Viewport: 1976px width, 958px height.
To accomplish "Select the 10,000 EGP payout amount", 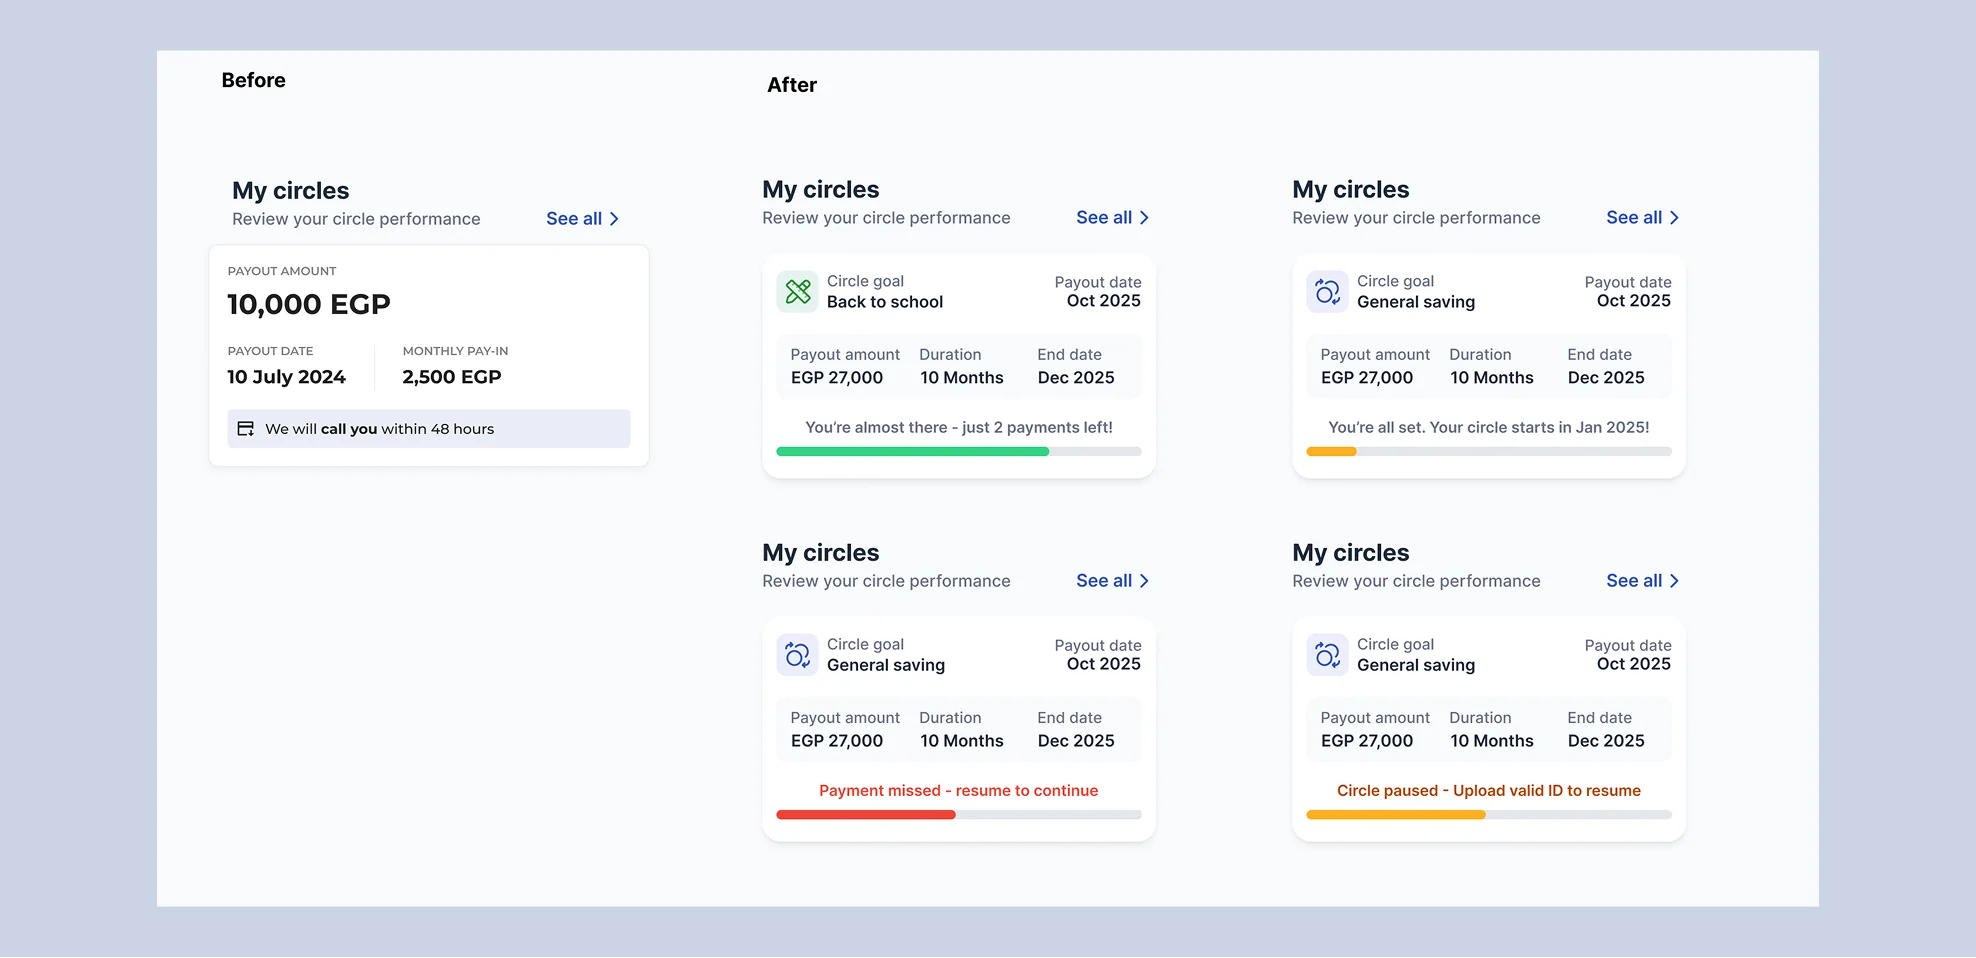I will coord(309,304).
